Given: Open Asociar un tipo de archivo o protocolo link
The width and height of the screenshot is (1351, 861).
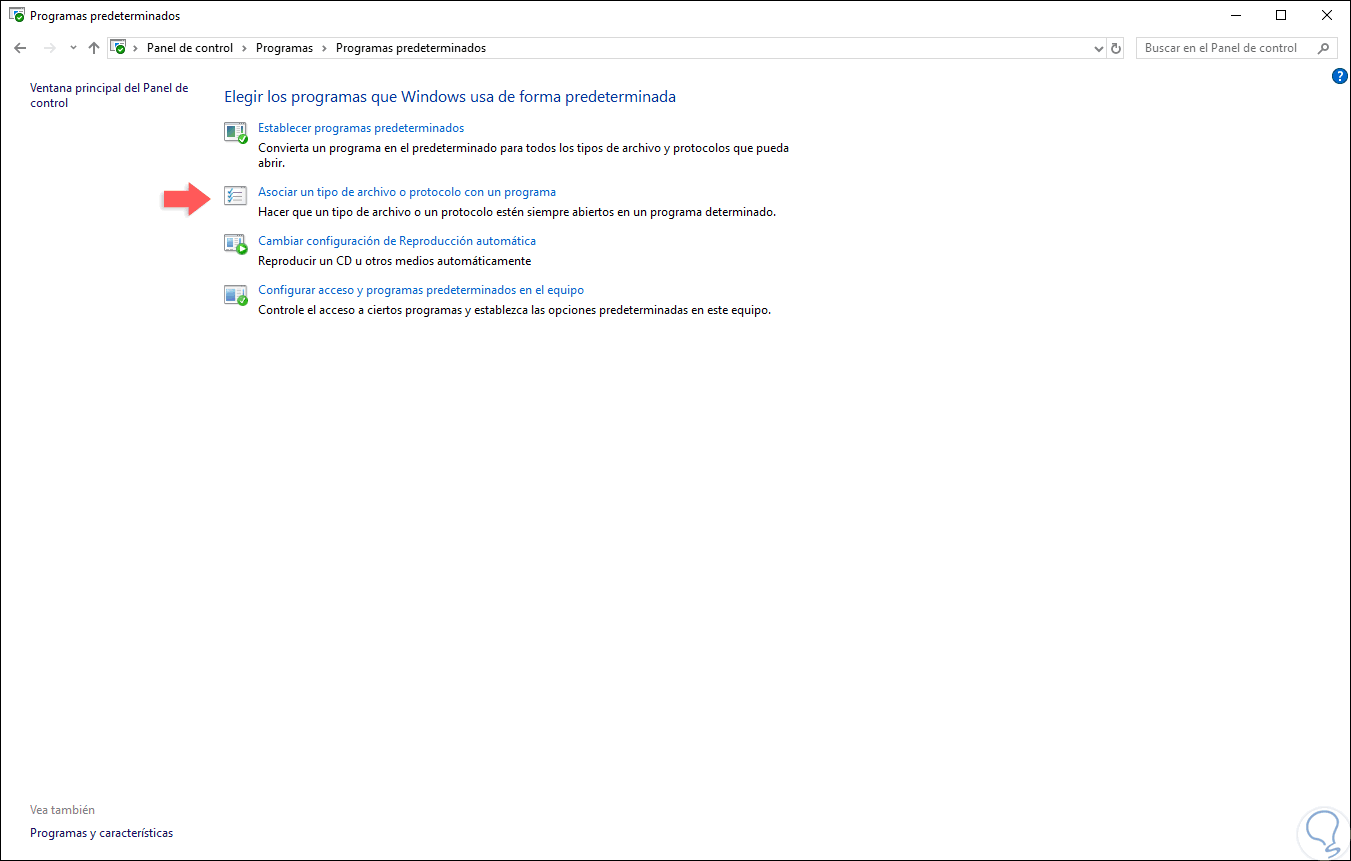Looking at the screenshot, I should [x=407, y=192].
